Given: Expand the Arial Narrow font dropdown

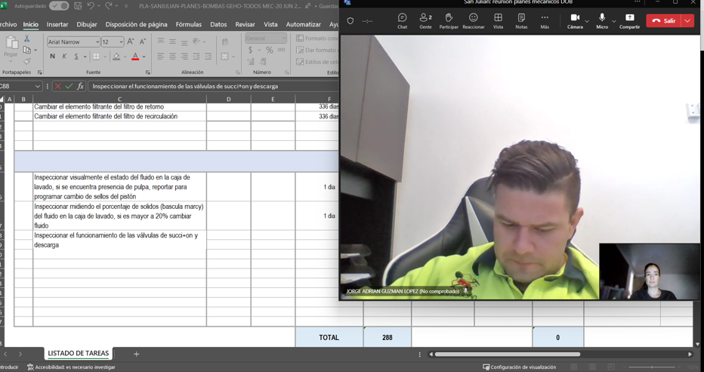Looking at the screenshot, I should pos(97,42).
